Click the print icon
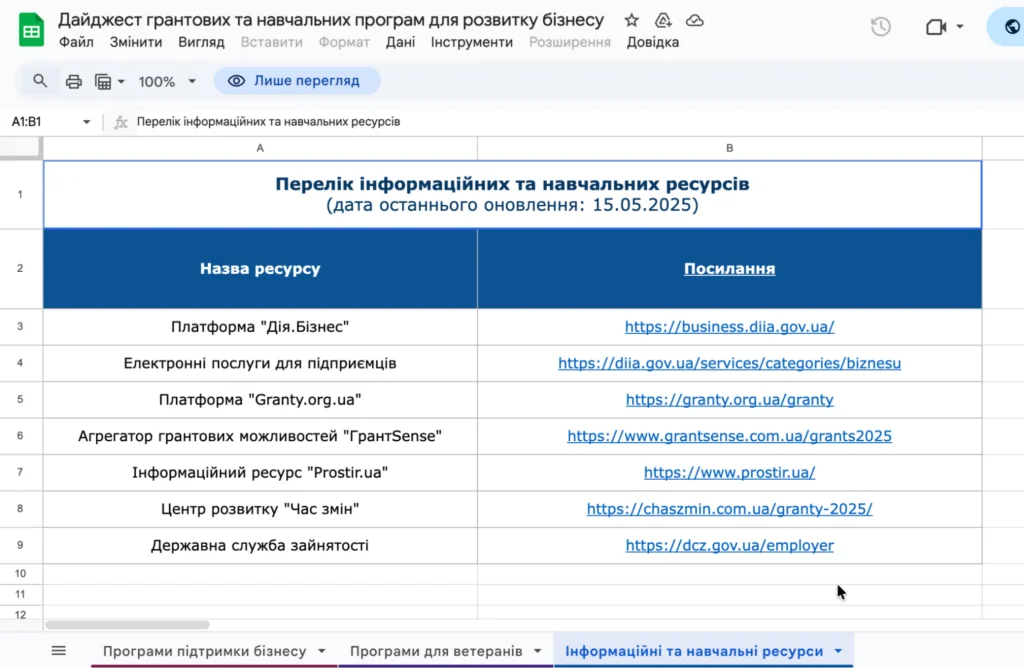The image size is (1024, 668). pyautogui.click(x=73, y=81)
